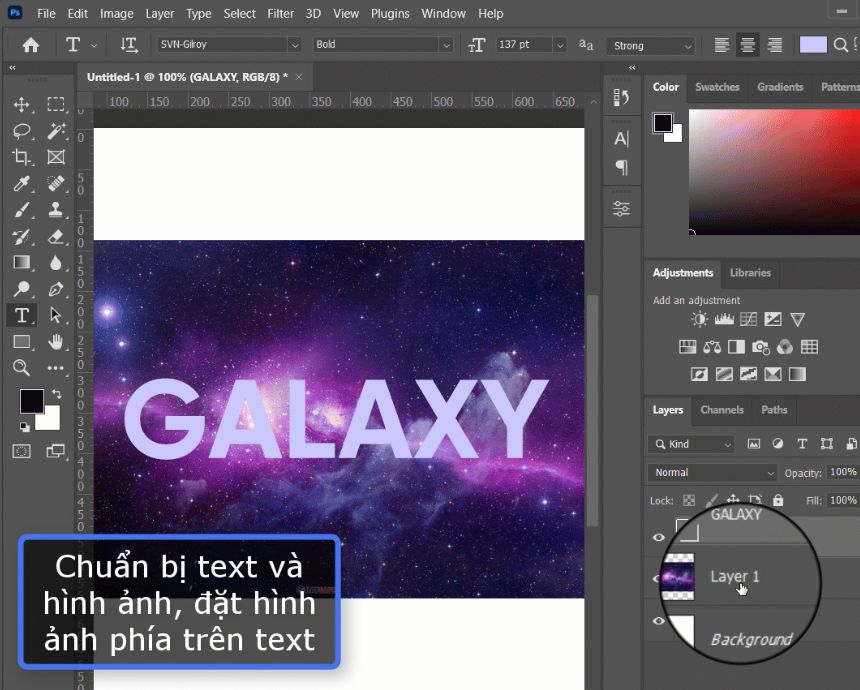Click the text color swatch in options bar
The image size is (860, 690).
point(813,45)
